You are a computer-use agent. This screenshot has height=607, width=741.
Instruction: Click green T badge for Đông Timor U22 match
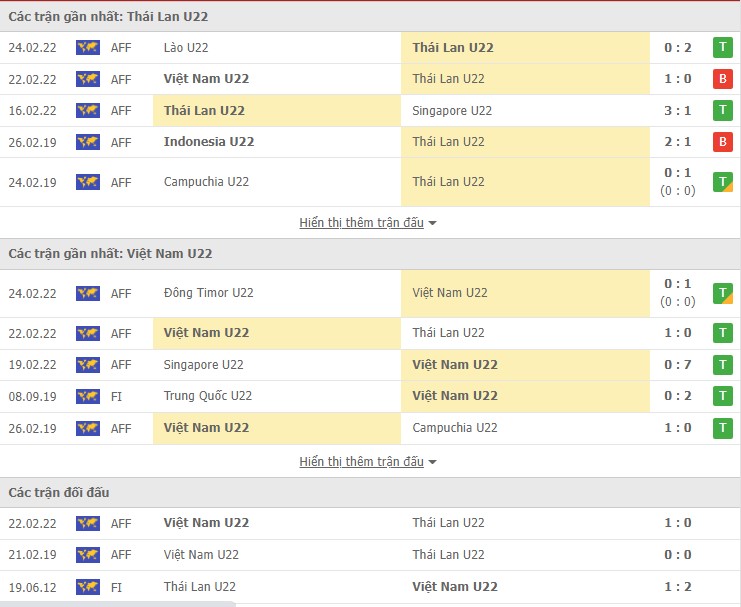coord(722,293)
